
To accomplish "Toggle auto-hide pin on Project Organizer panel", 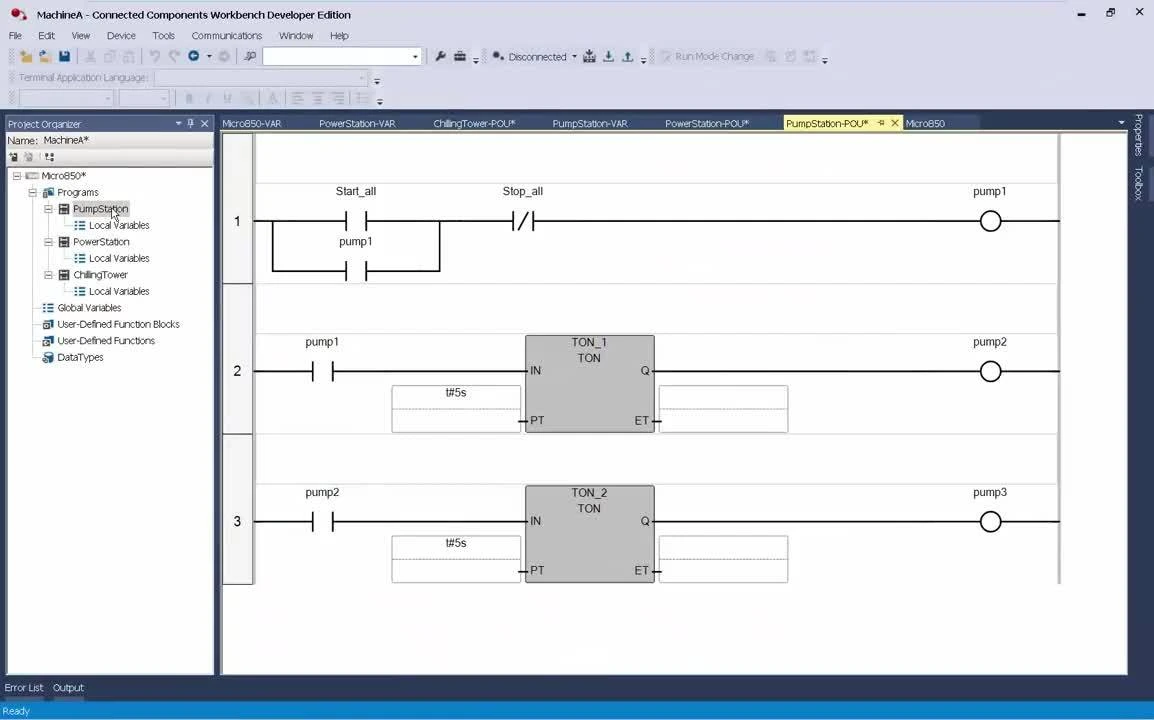I will coord(190,123).
